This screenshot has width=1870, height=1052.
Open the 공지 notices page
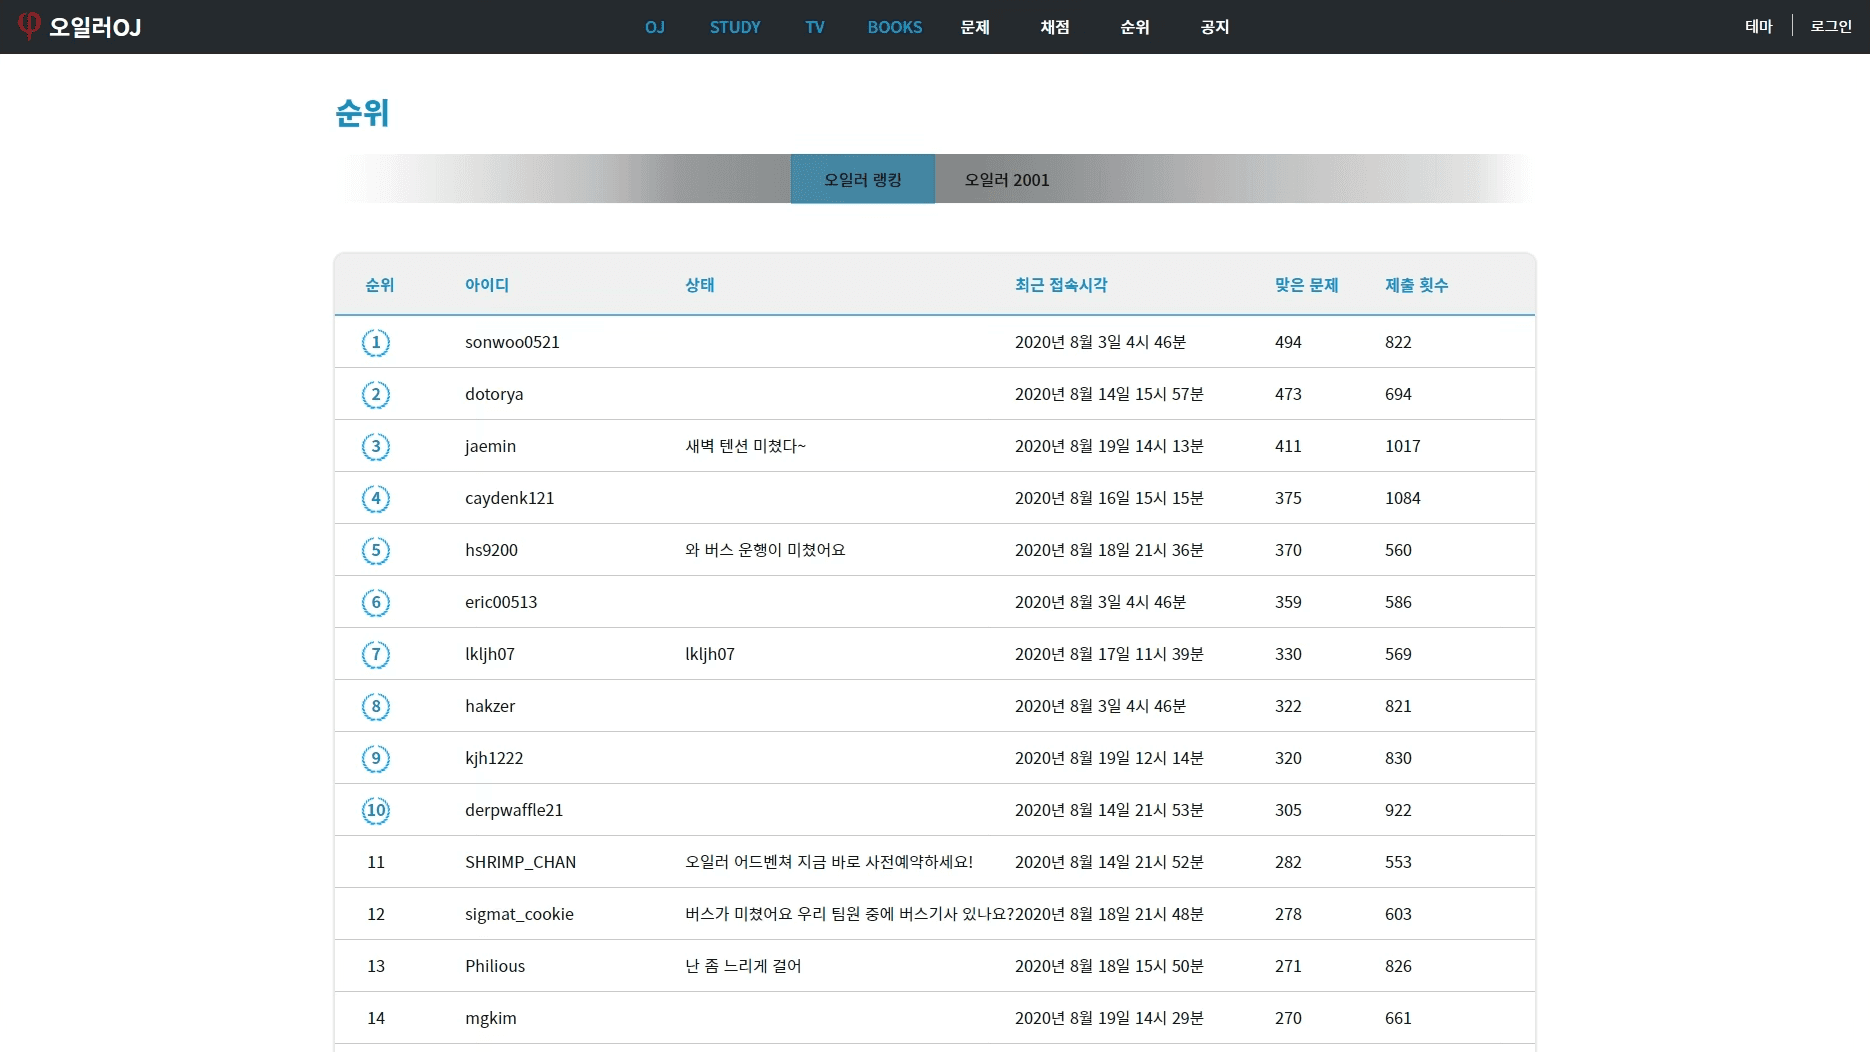(x=1215, y=27)
